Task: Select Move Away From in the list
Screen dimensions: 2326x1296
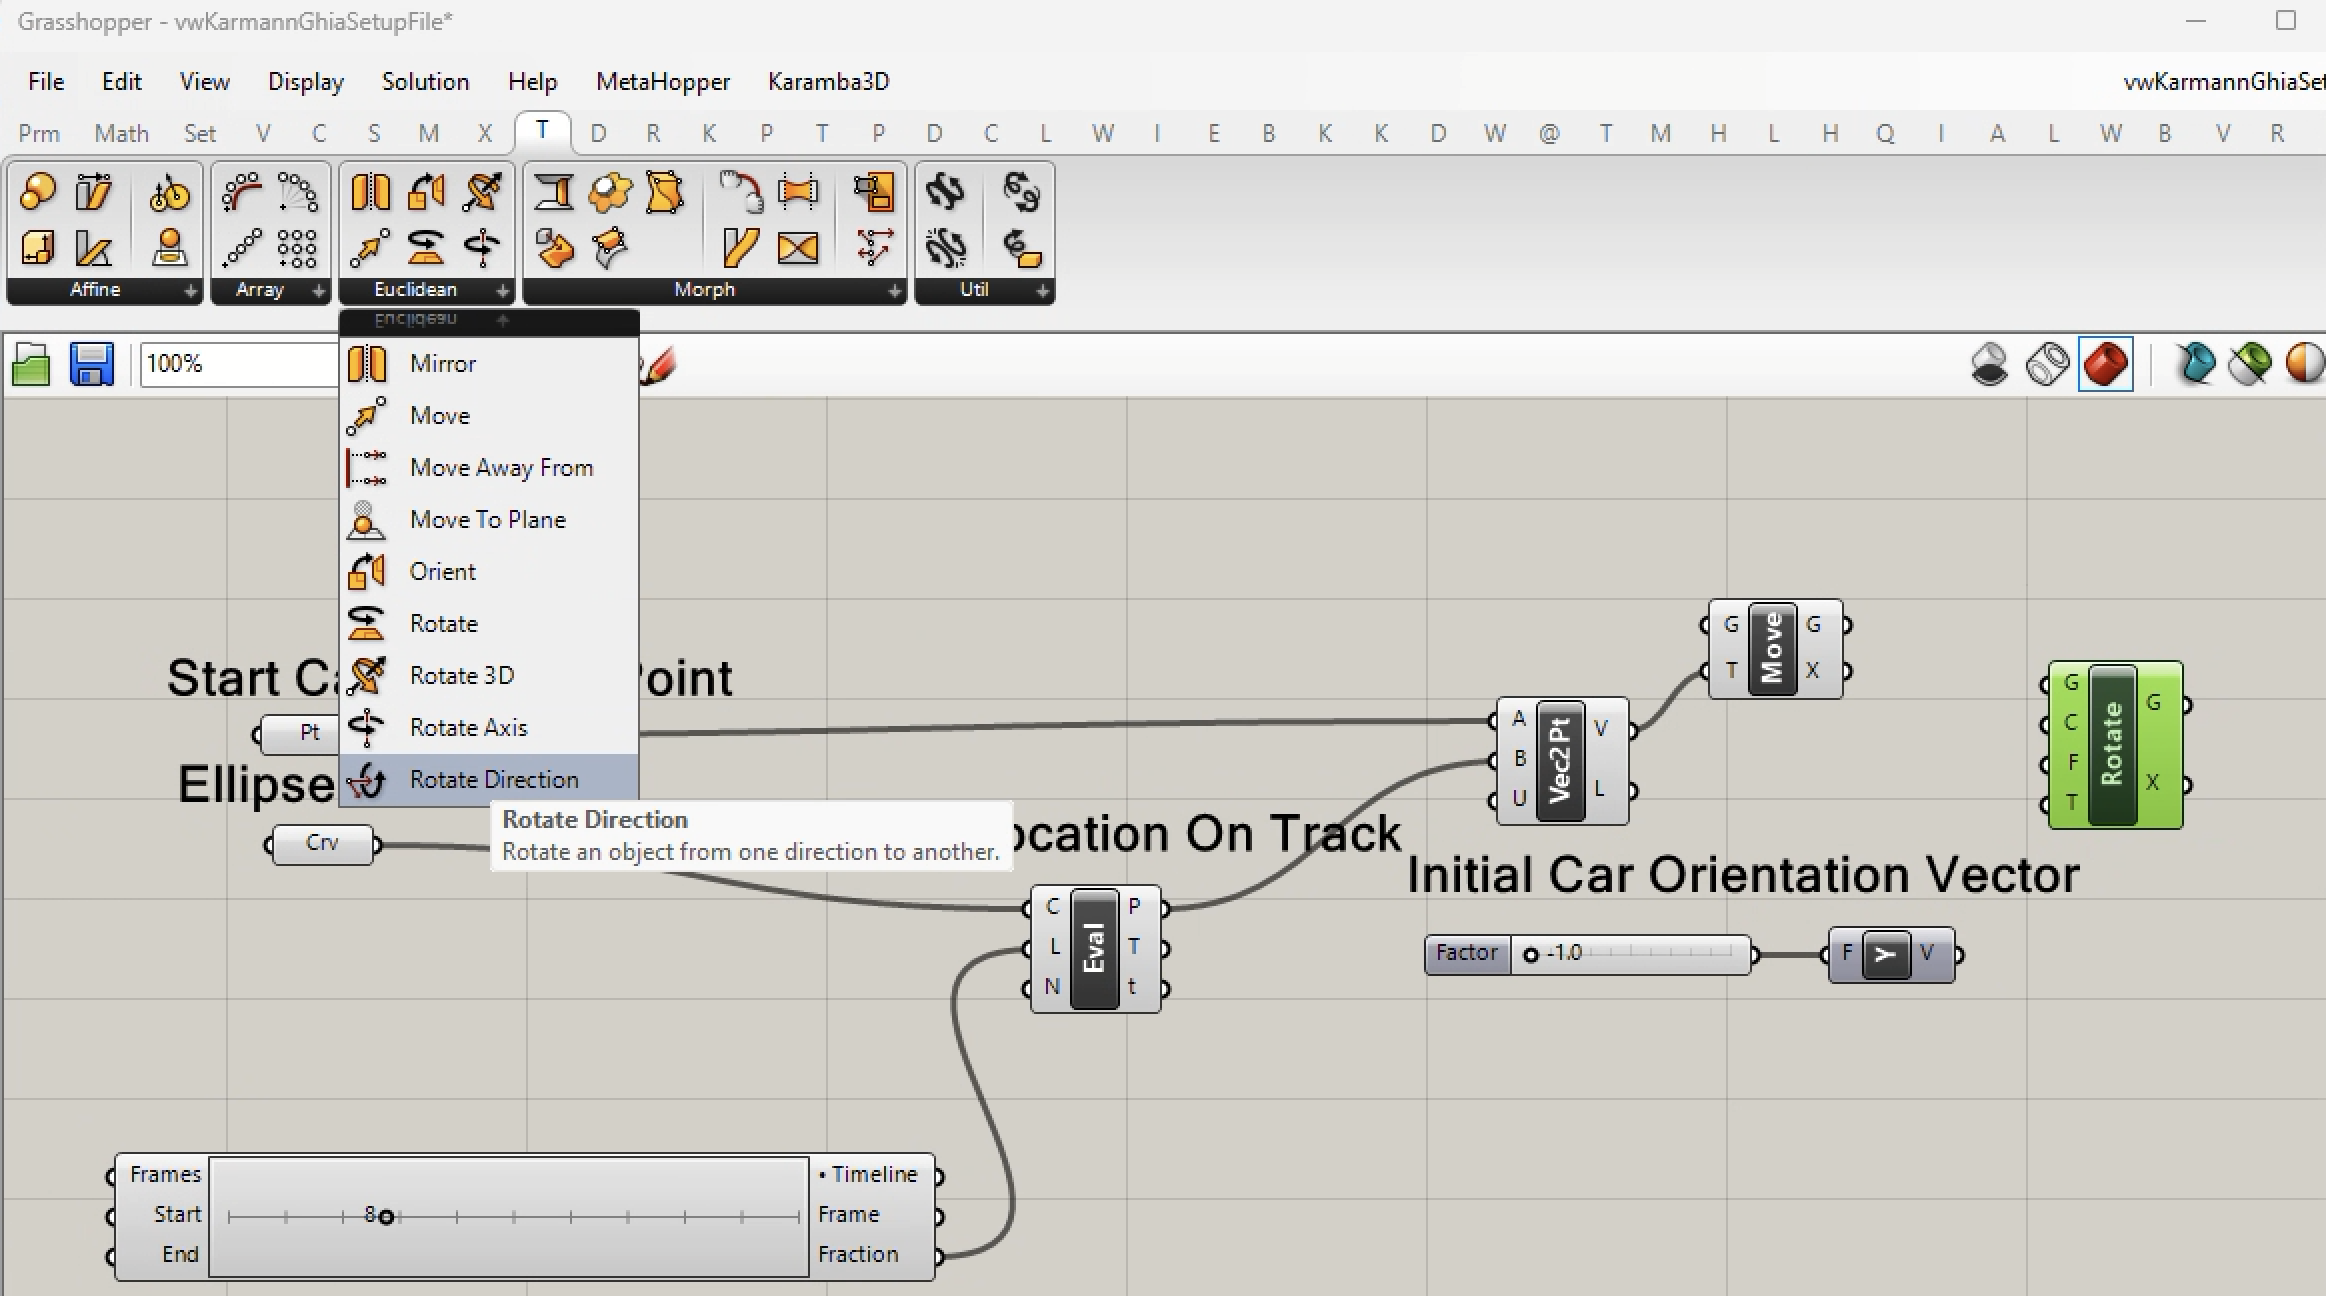Action: 500,468
